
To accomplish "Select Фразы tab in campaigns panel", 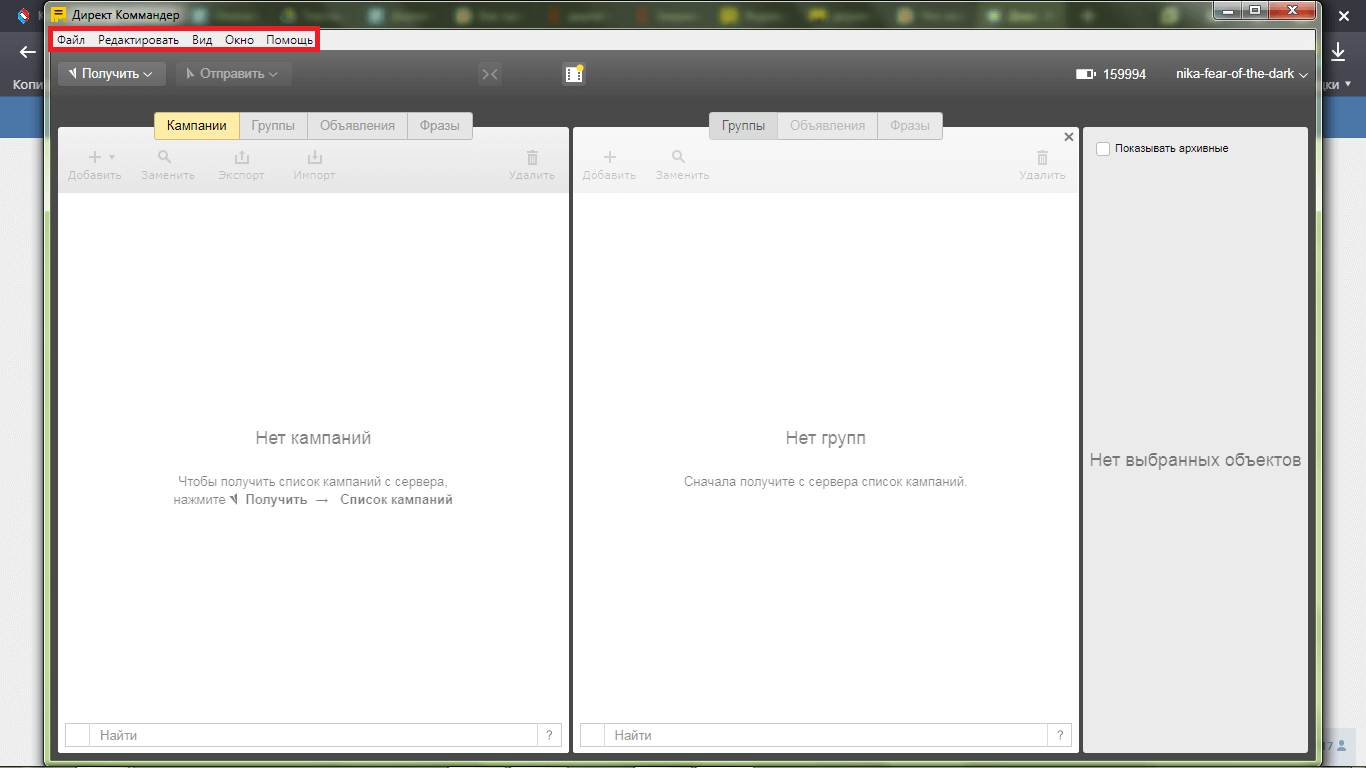I will click(440, 126).
